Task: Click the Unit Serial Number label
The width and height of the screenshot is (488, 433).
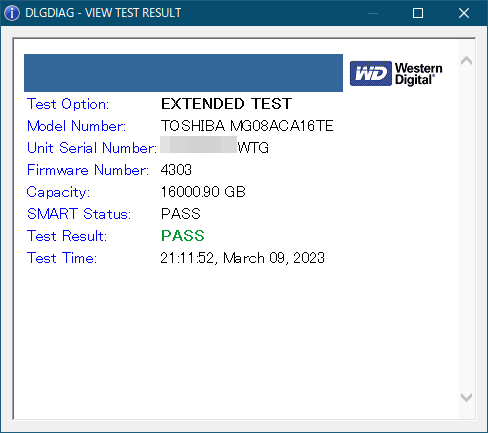Action: 92,148
